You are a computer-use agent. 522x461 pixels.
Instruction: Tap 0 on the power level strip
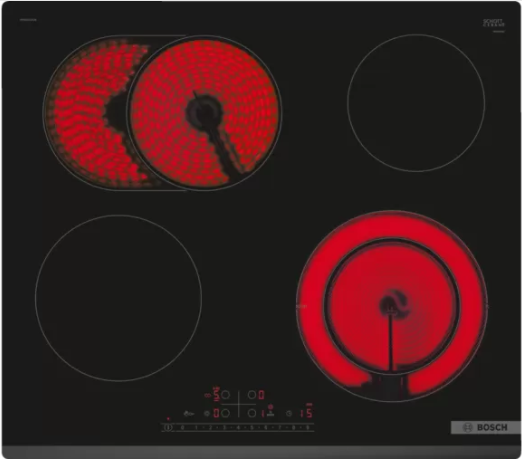coord(182,427)
